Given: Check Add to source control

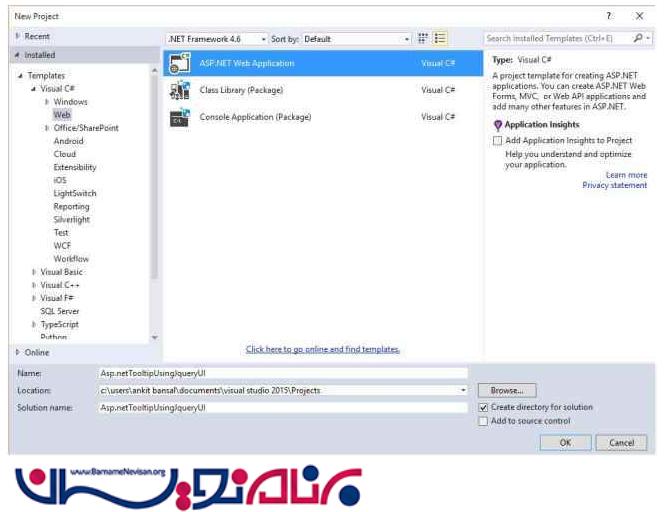Looking at the screenshot, I should pos(483,421).
